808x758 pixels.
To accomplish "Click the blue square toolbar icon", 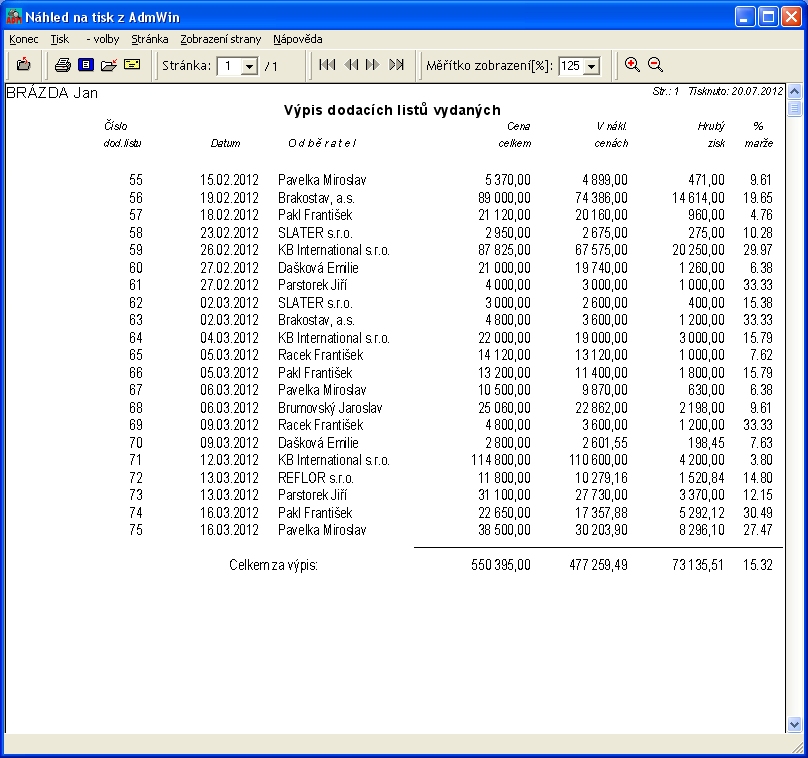I will (x=86, y=65).
